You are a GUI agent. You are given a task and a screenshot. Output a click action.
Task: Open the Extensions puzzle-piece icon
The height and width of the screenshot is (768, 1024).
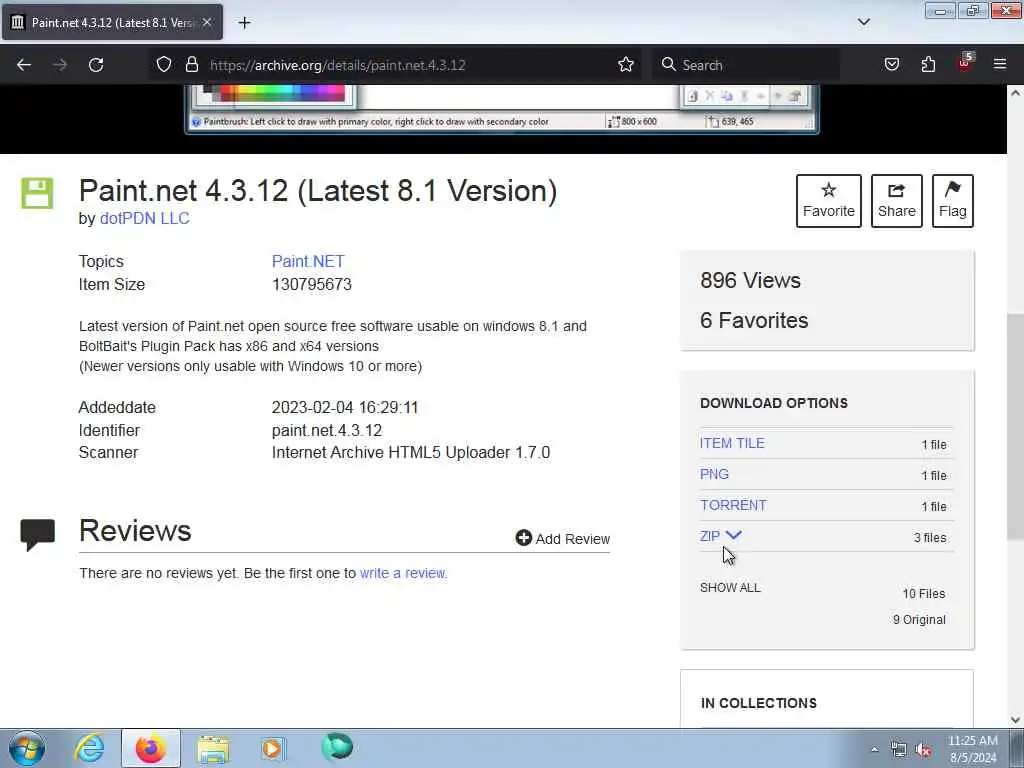[928, 65]
